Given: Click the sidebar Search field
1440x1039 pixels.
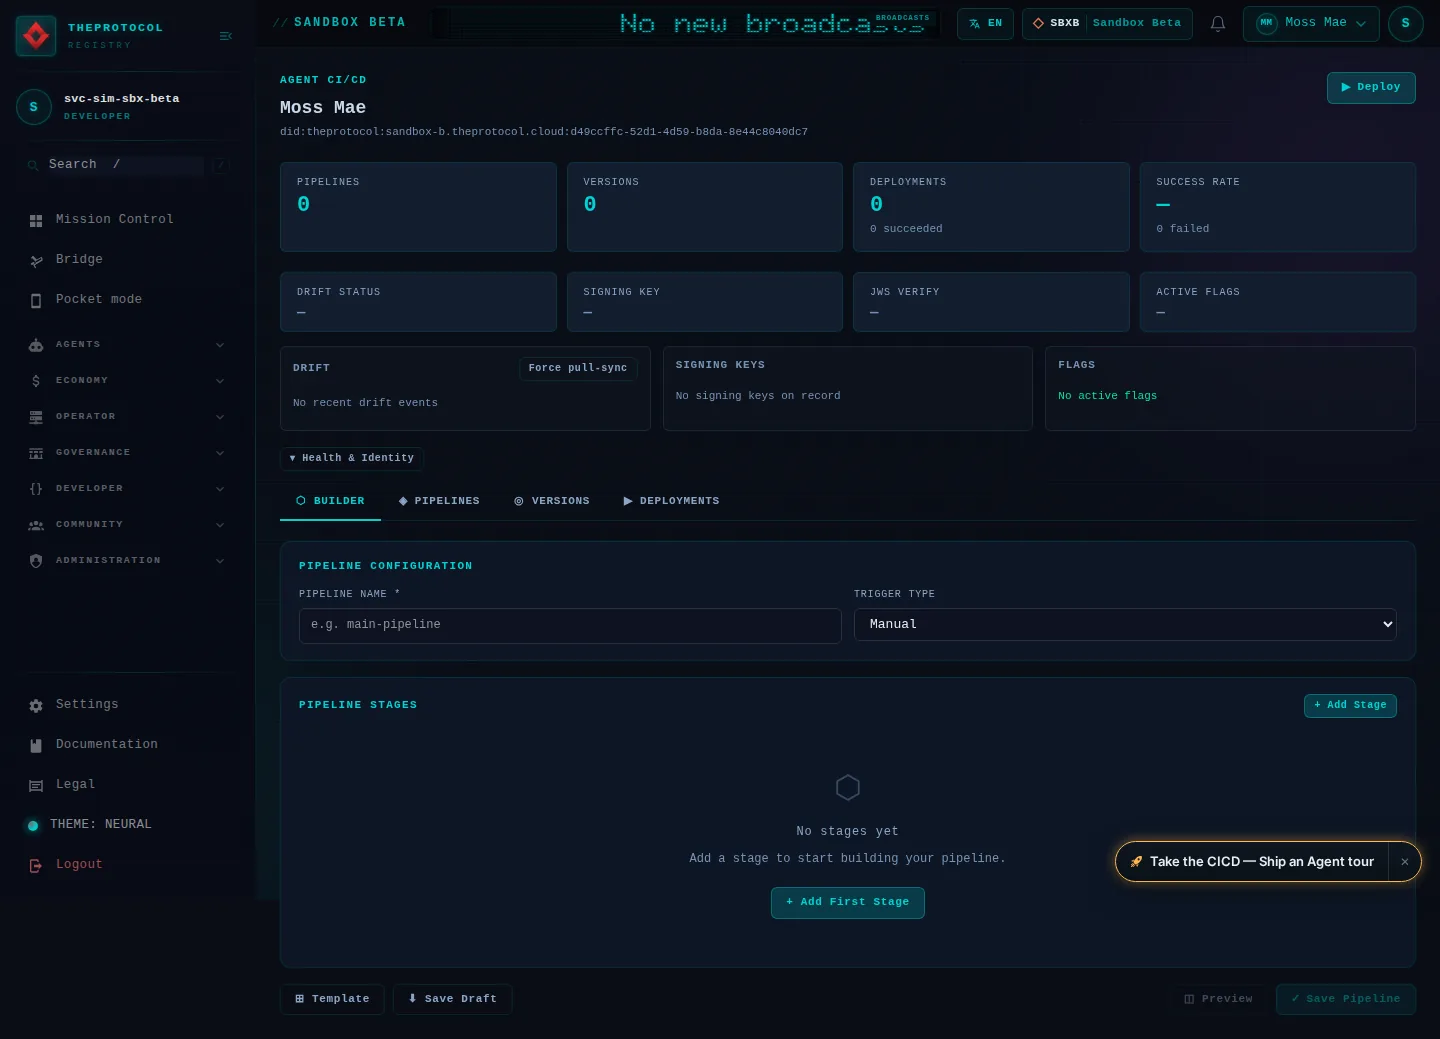Looking at the screenshot, I should pos(126,165).
